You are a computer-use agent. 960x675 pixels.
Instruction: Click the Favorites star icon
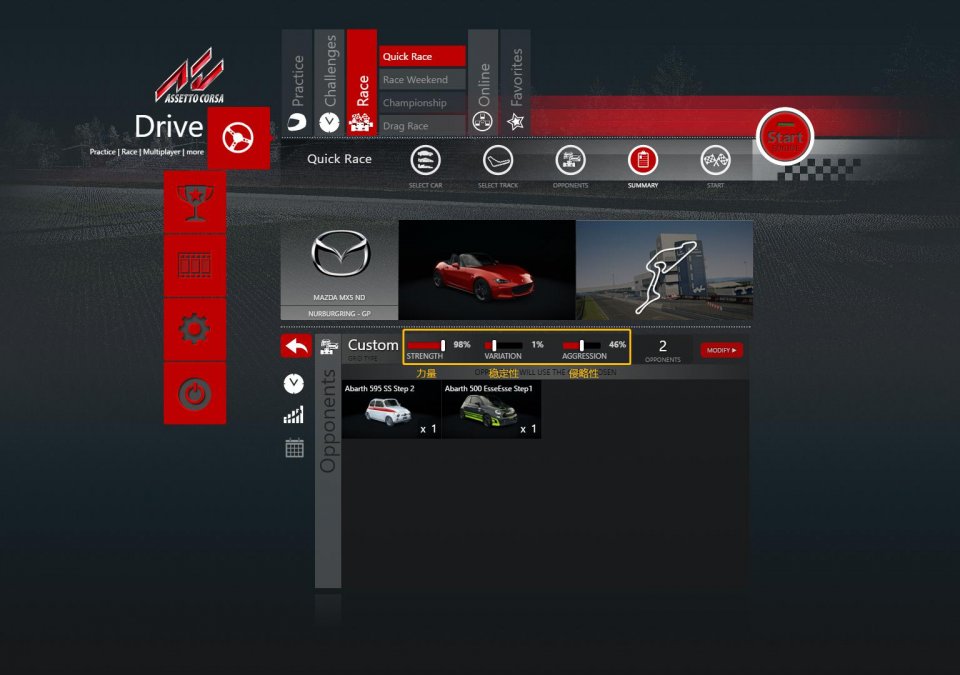516,122
